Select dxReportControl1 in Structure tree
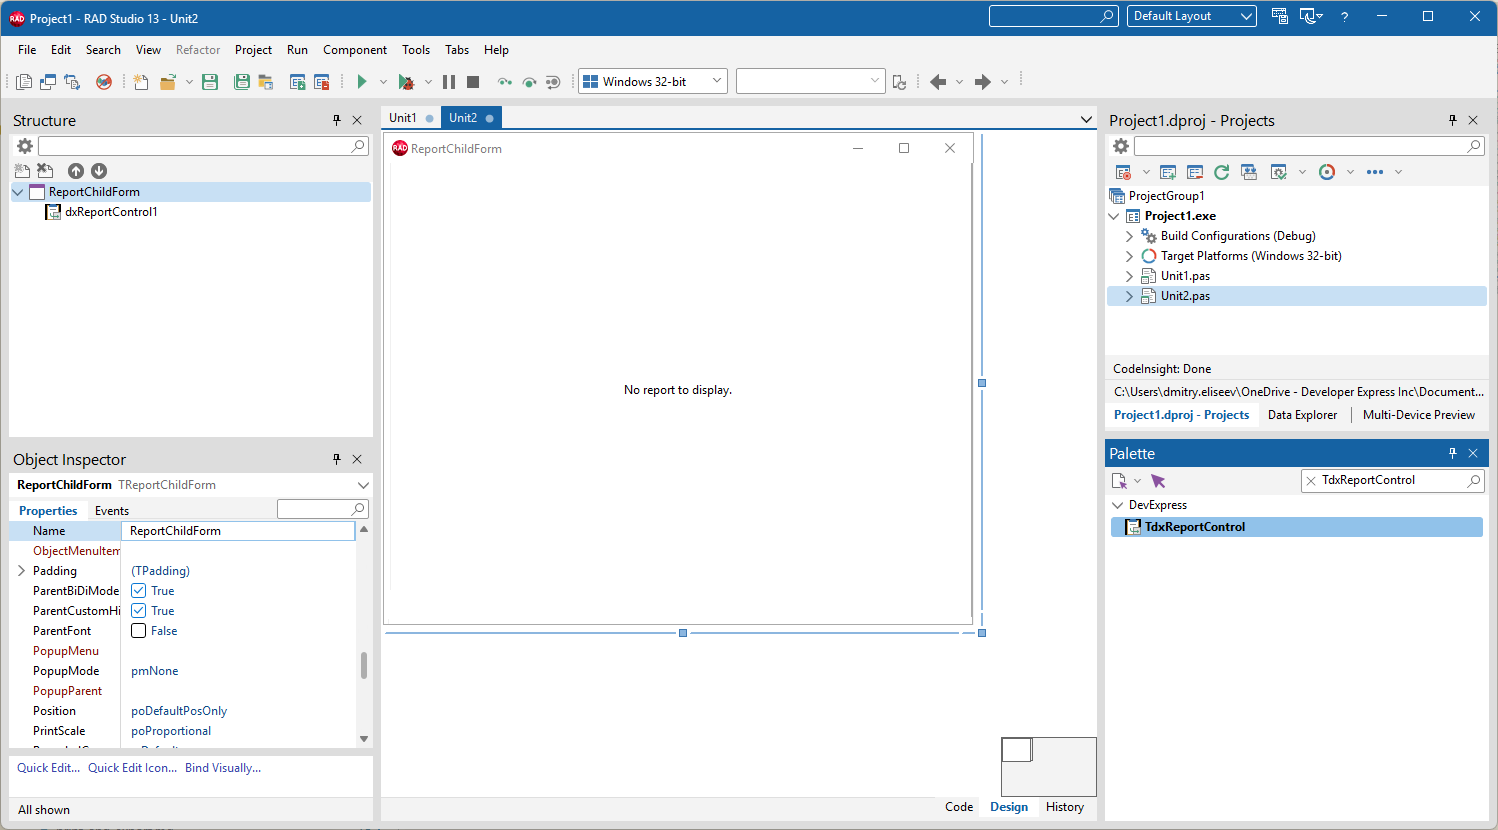Image resolution: width=1498 pixels, height=830 pixels. tap(111, 212)
